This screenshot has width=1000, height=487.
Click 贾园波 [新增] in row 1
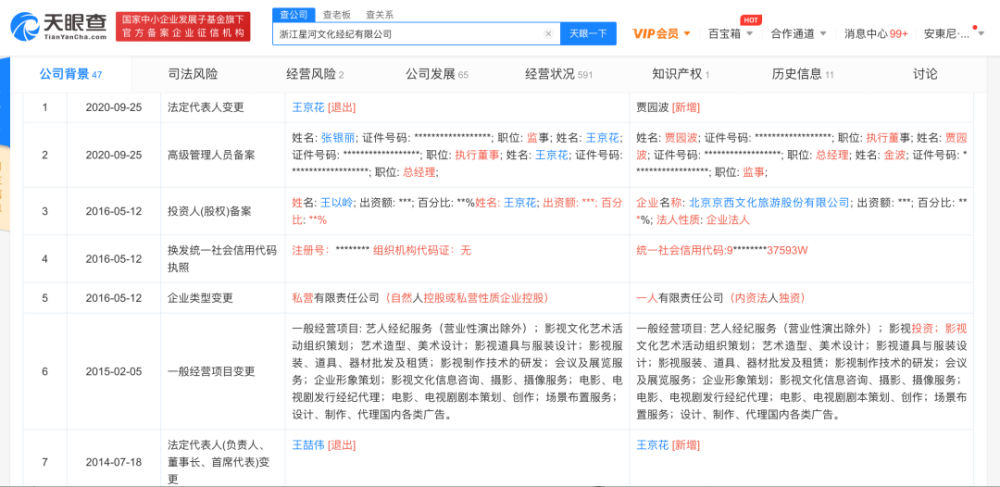coord(669,108)
